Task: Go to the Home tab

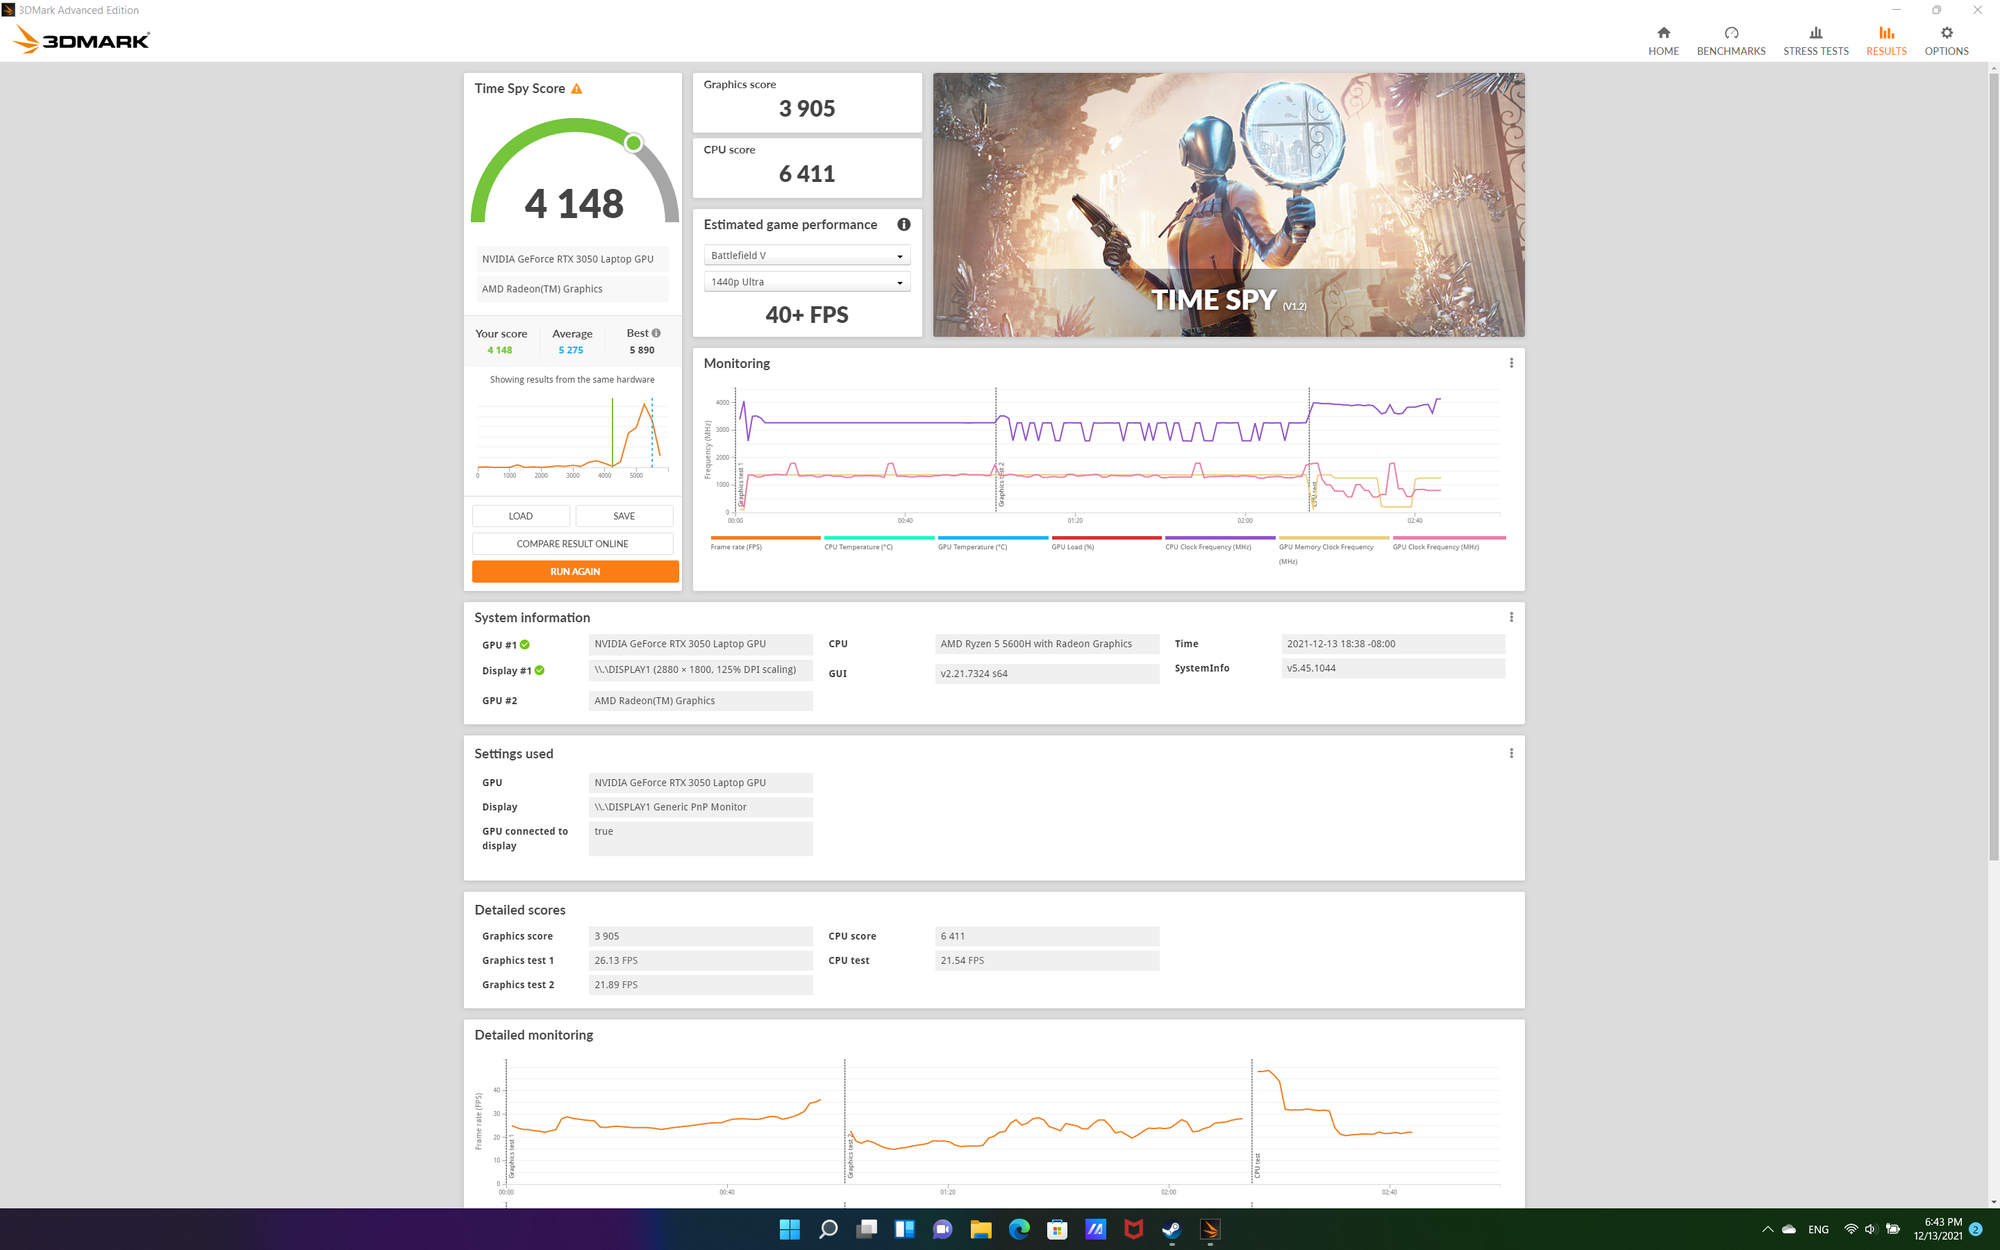Action: point(1663,41)
